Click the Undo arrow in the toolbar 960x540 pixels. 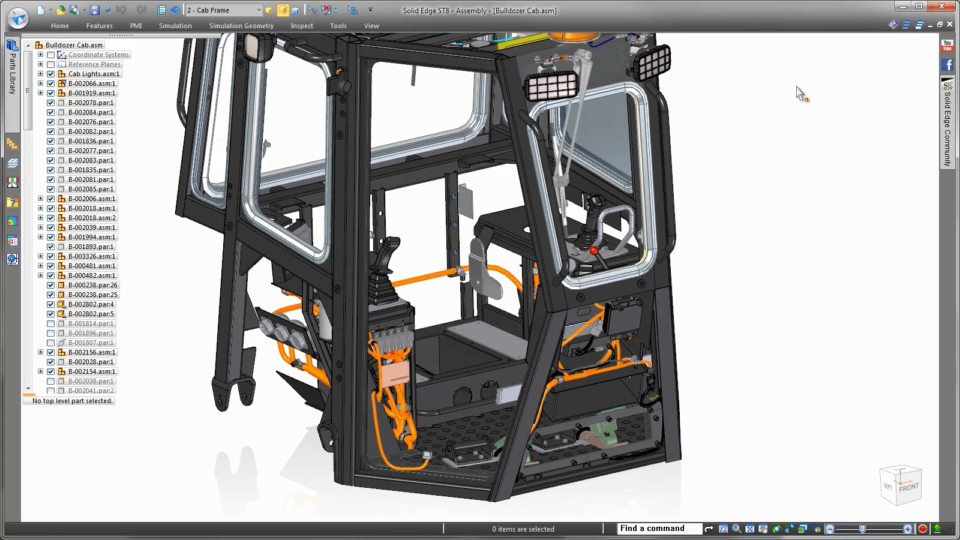pos(121,10)
